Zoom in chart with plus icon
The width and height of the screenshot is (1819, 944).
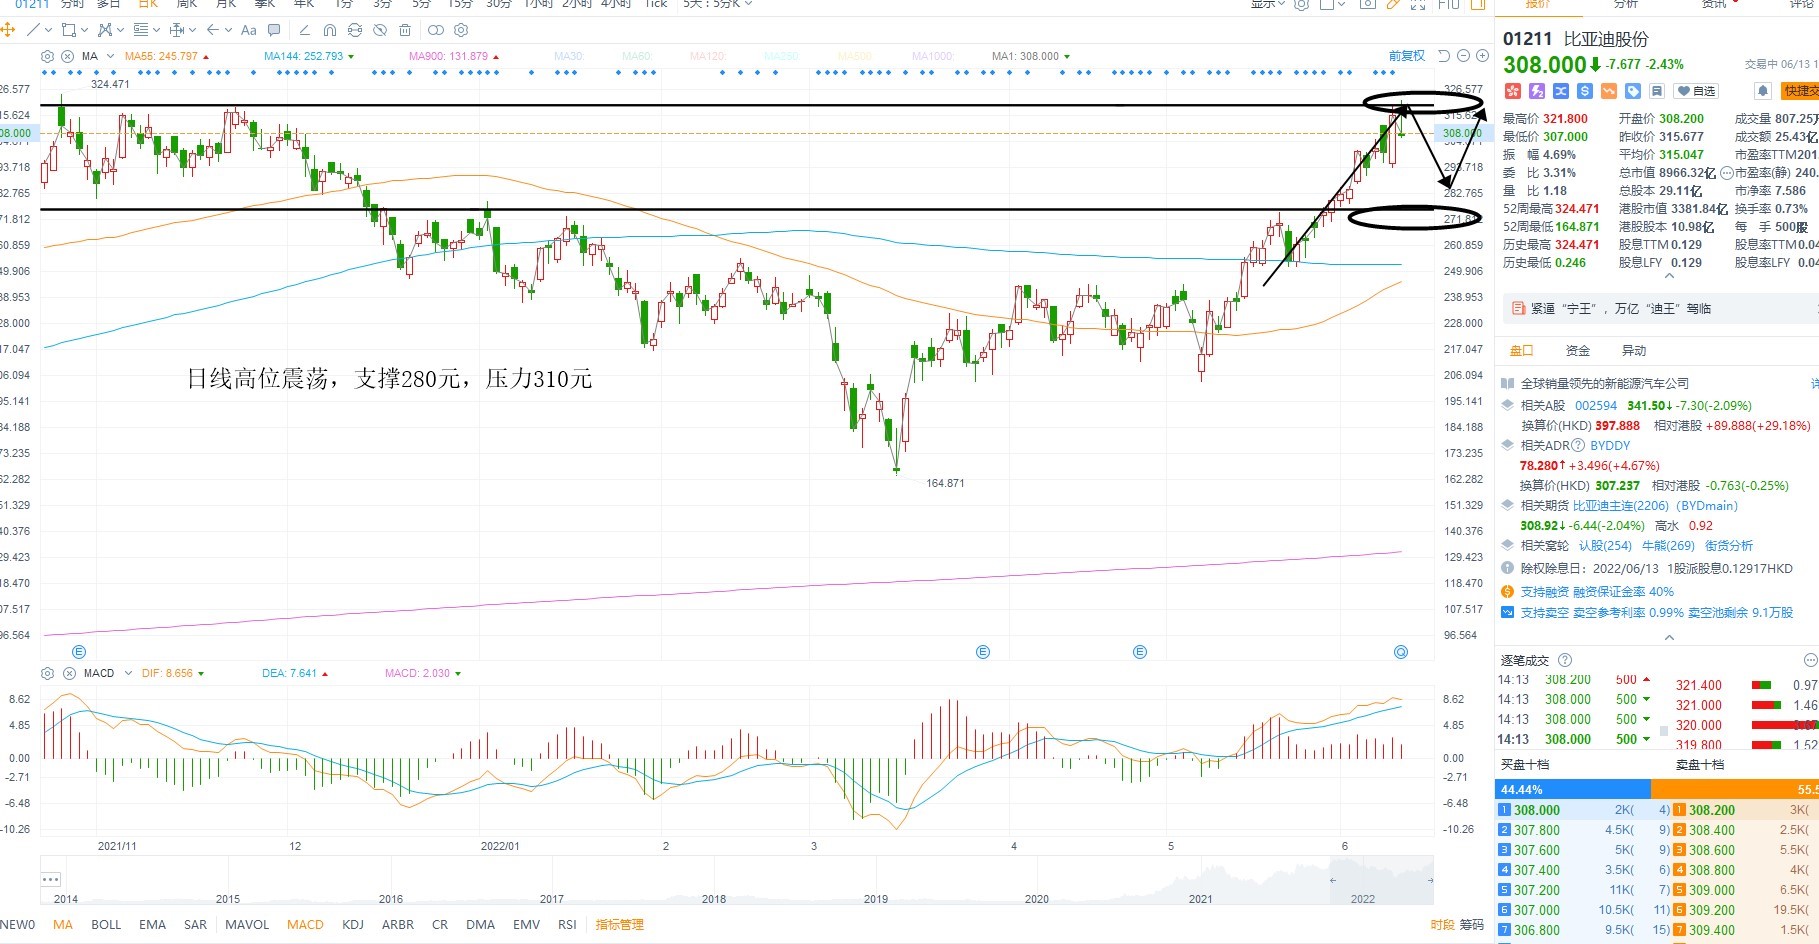(1482, 56)
